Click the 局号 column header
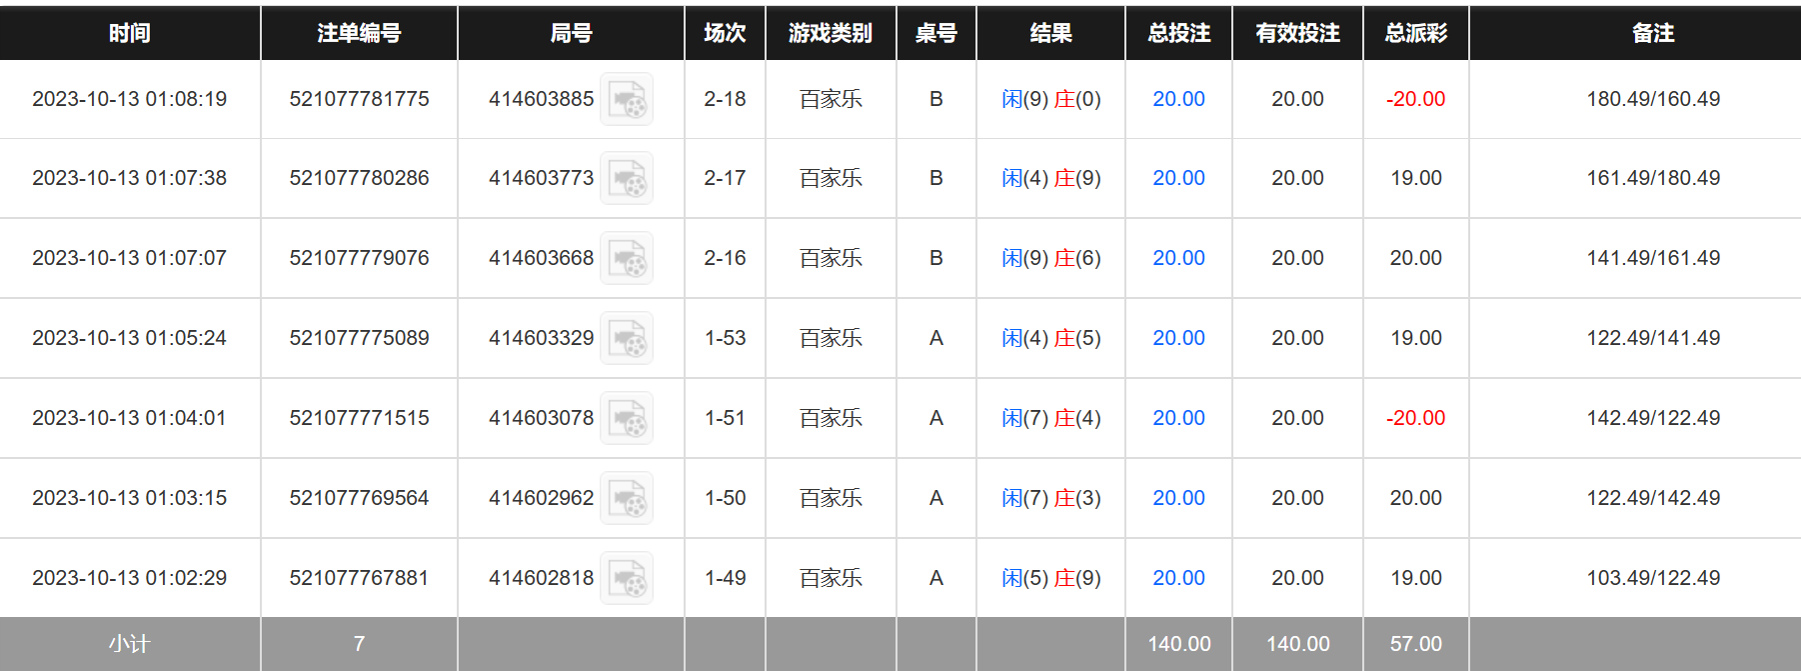Image resolution: width=1801 pixels, height=671 pixels. pos(571,33)
